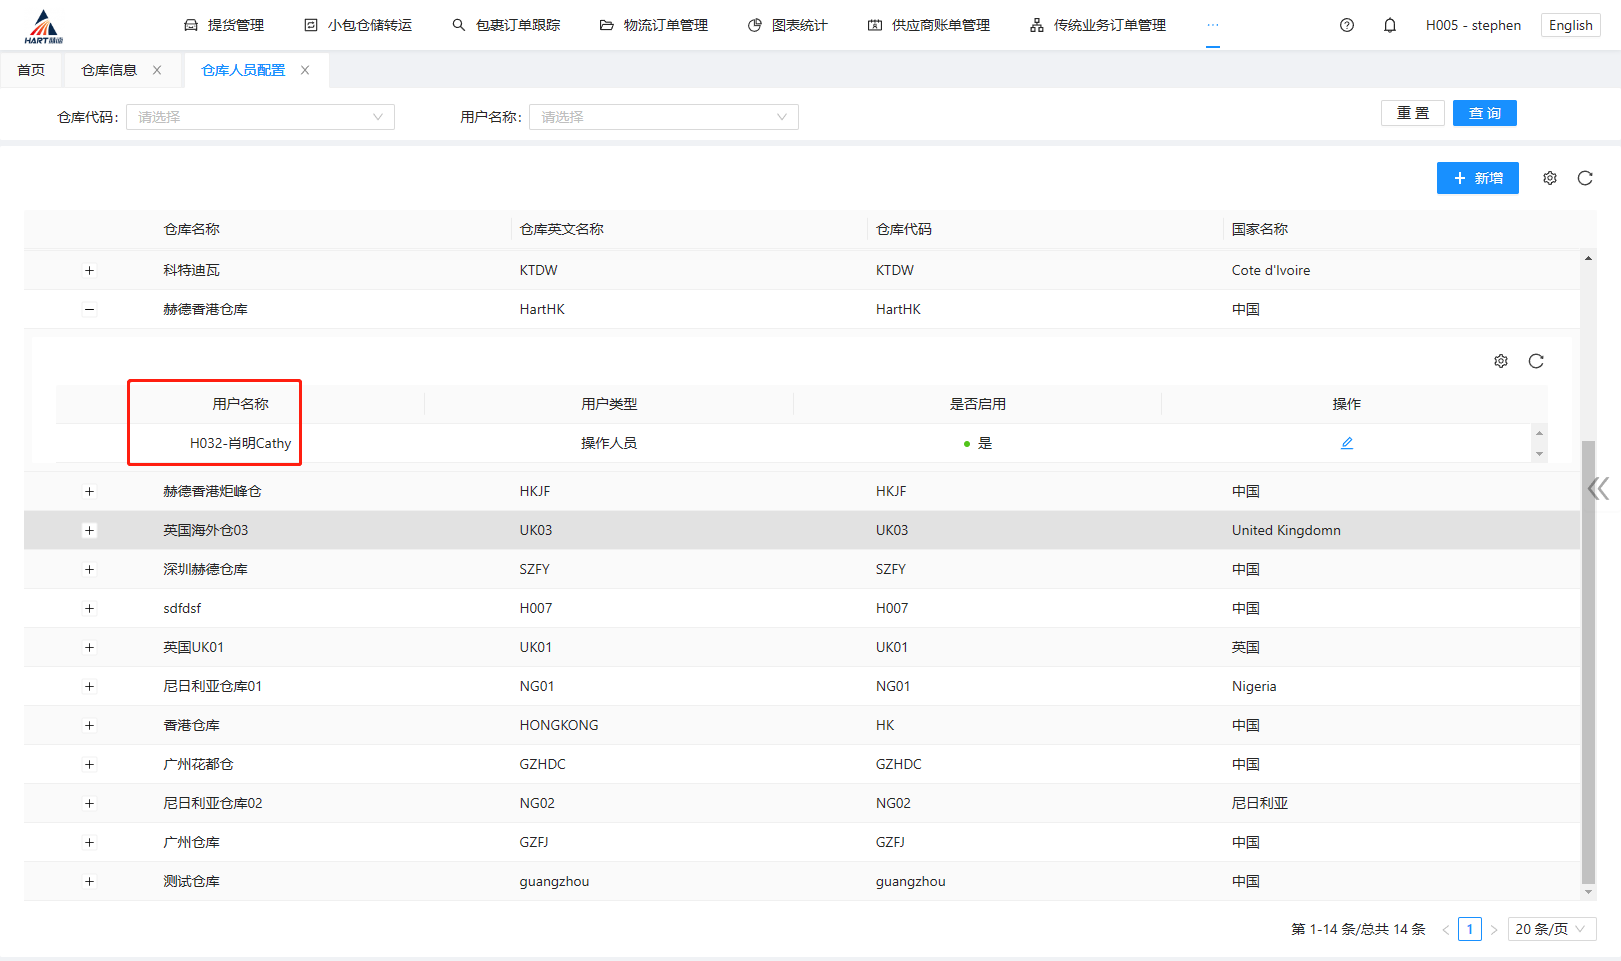Expand the 英国海外仓03 row

point(89,530)
